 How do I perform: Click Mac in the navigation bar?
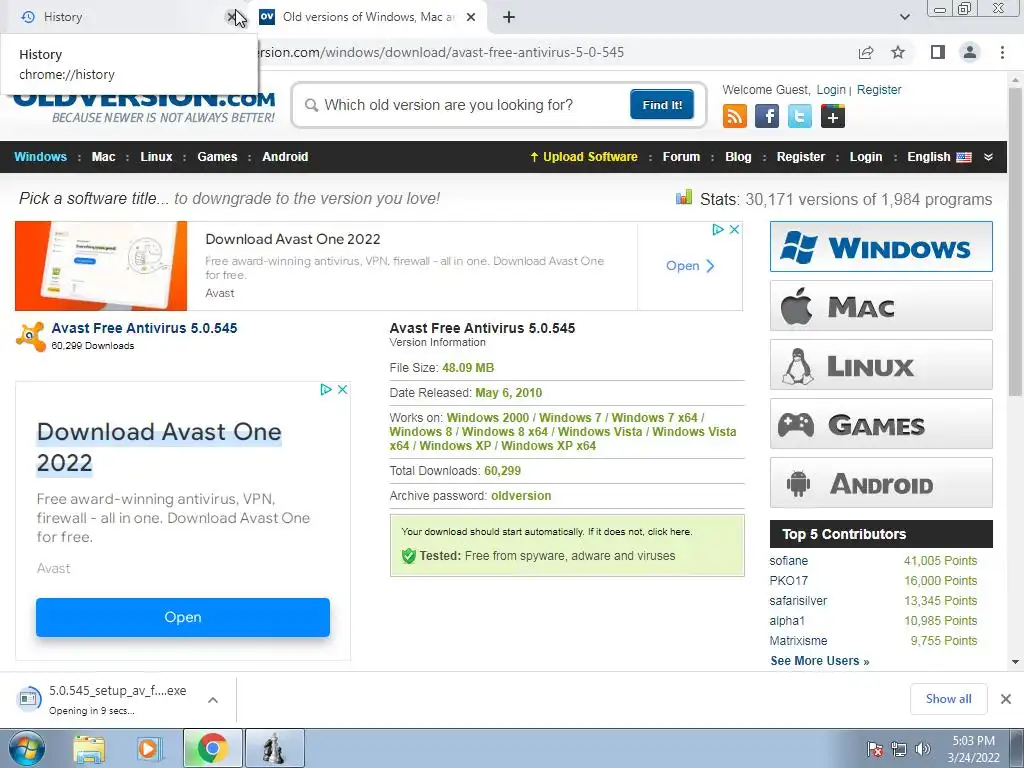click(x=103, y=157)
